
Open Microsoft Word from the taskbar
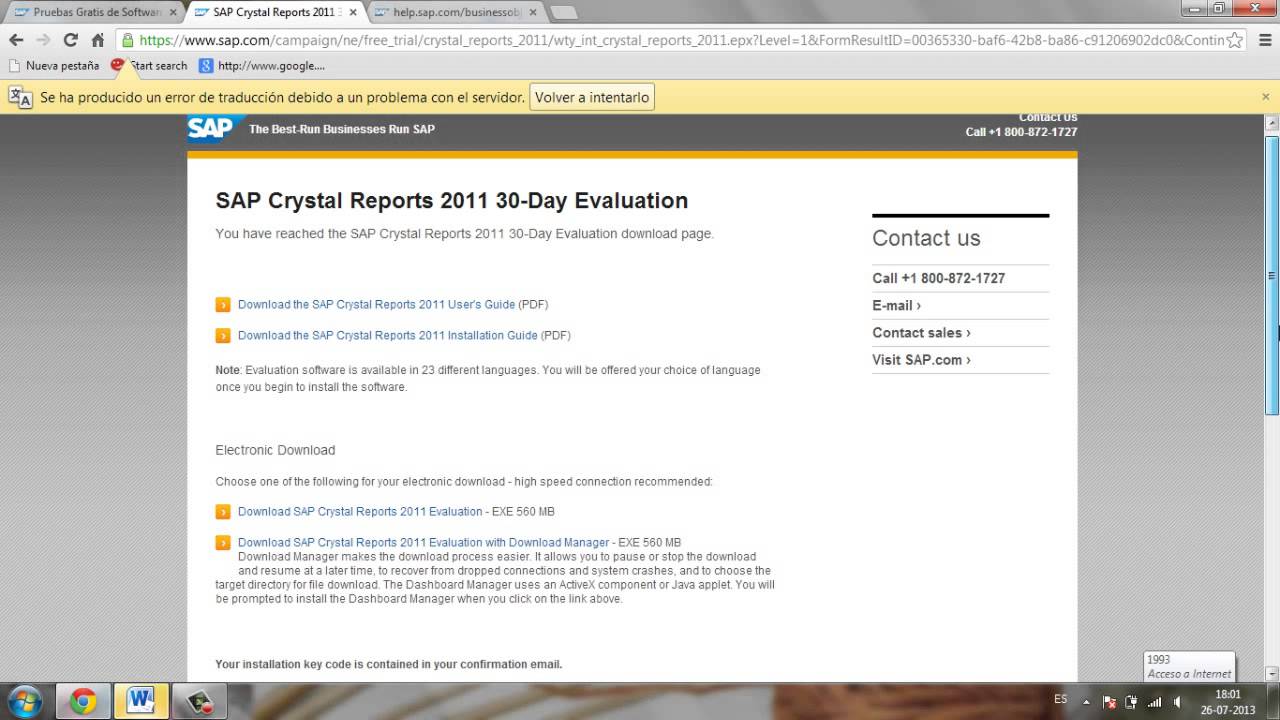click(140, 701)
